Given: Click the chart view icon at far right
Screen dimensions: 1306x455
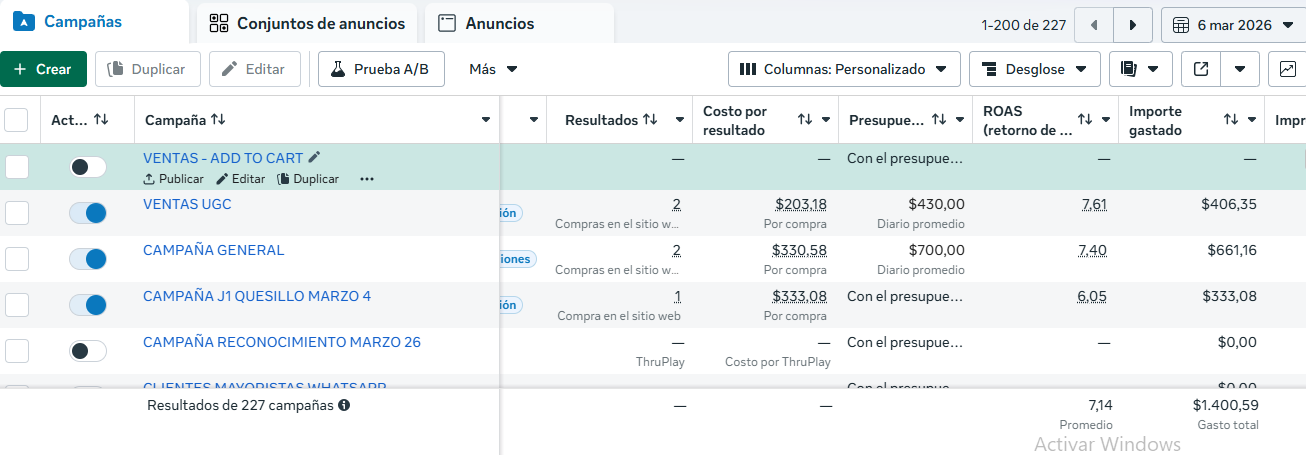Looking at the screenshot, I should tap(1286, 69).
